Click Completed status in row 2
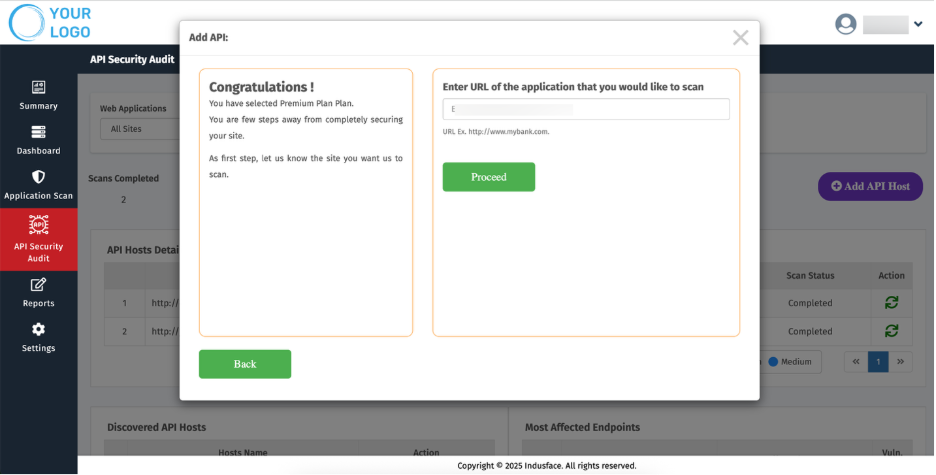Screen dimensions: 936x475 click(810, 331)
